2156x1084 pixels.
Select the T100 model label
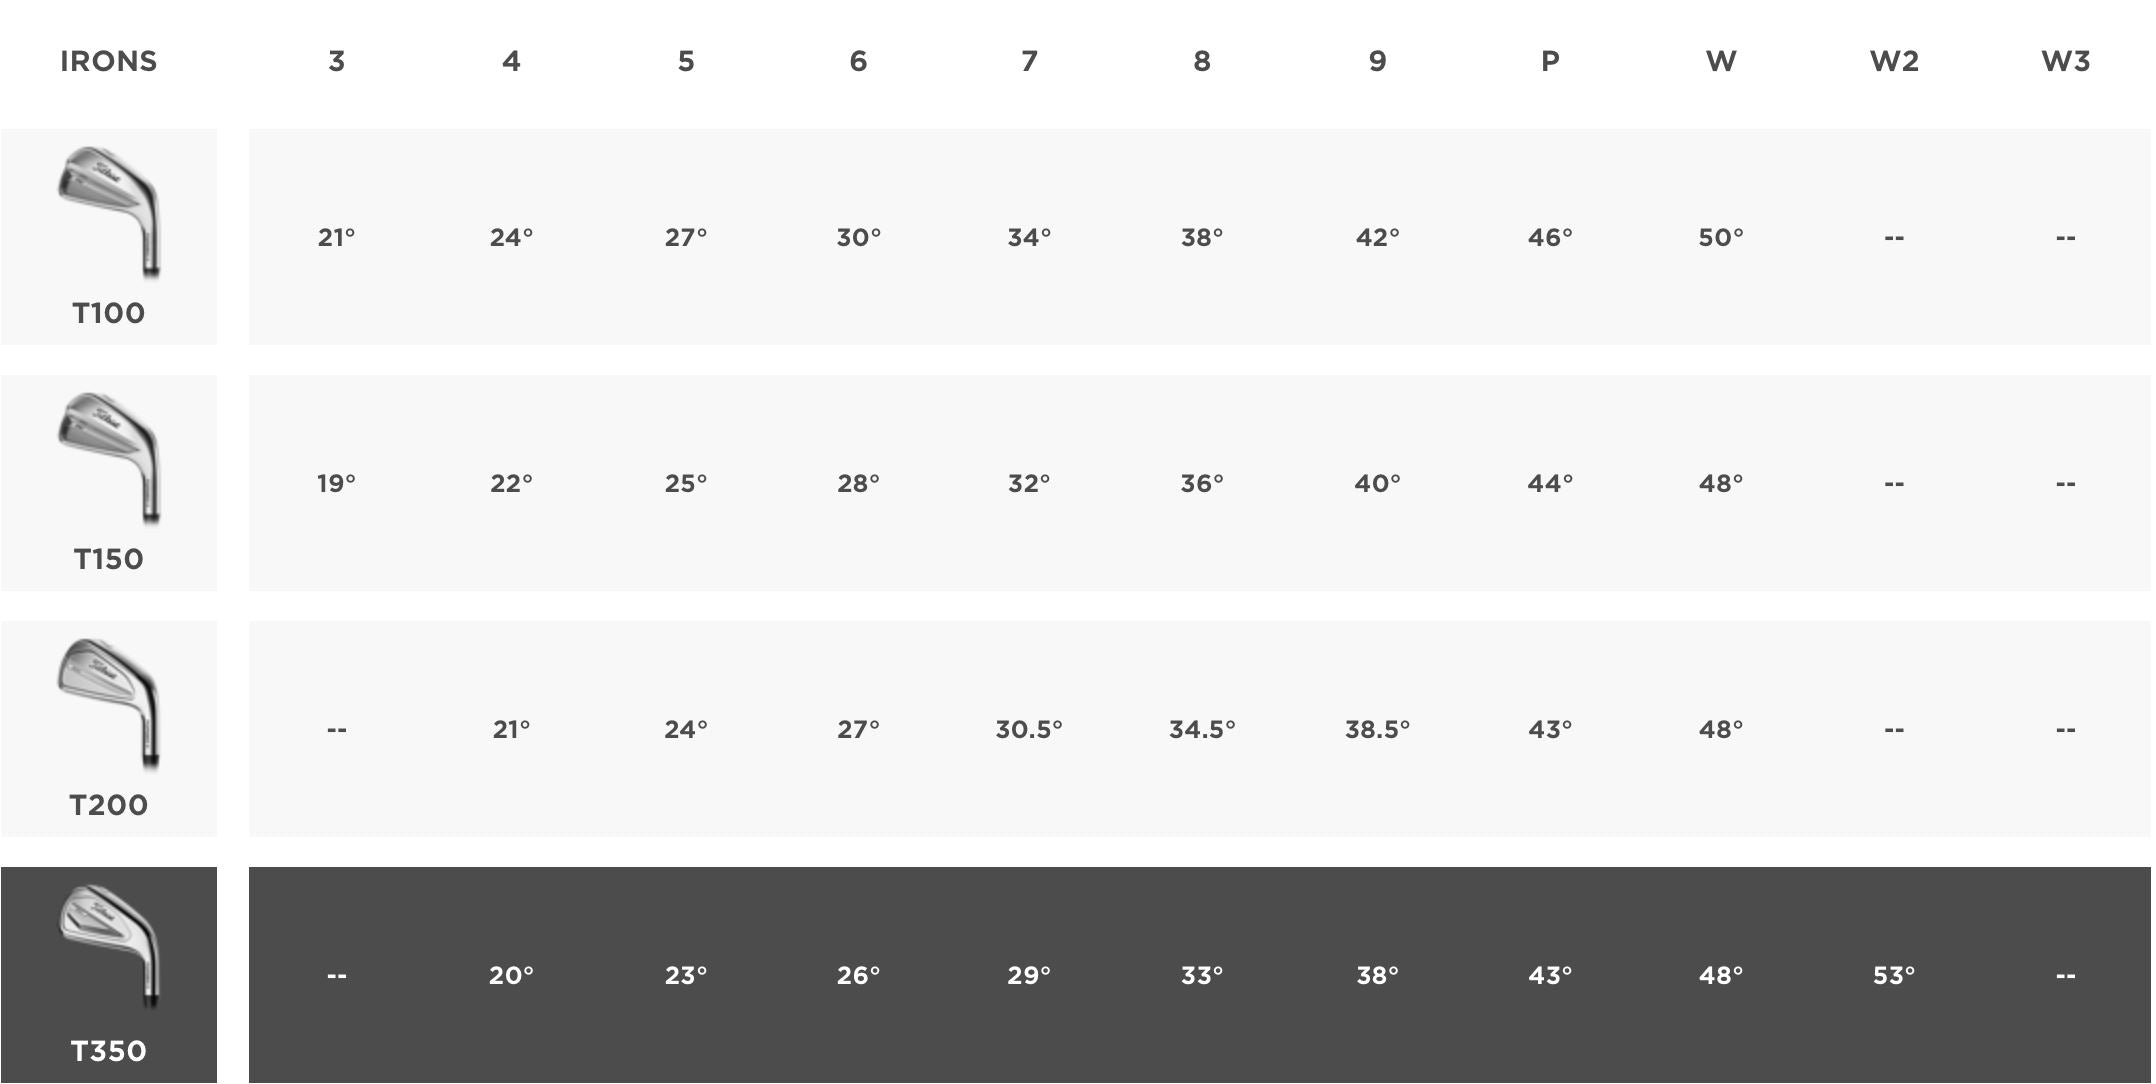[x=109, y=314]
